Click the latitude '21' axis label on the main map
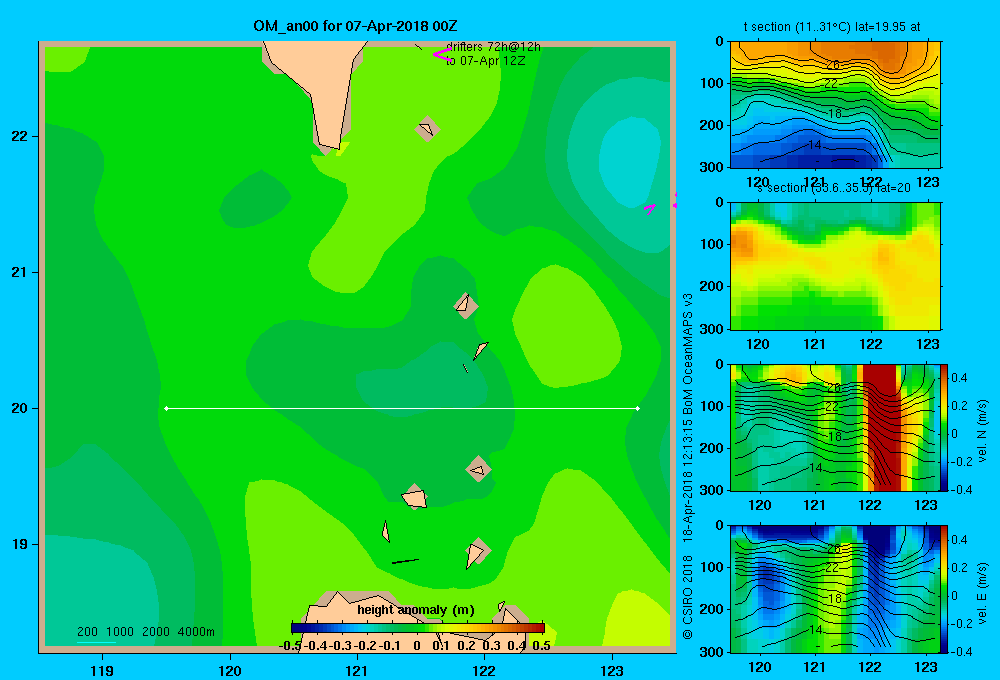The image size is (1000, 680). [x=20, y=272]
